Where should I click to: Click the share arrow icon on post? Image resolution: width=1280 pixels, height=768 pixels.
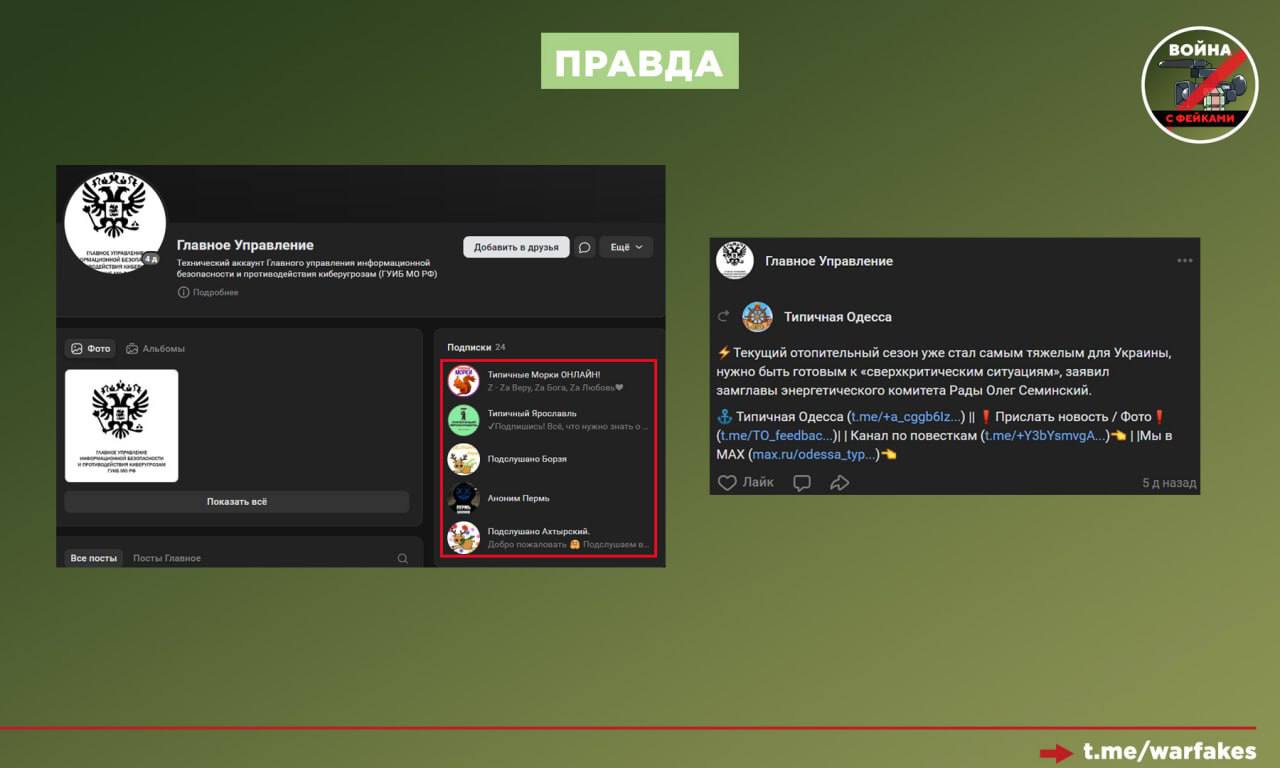tap(839, 483)
